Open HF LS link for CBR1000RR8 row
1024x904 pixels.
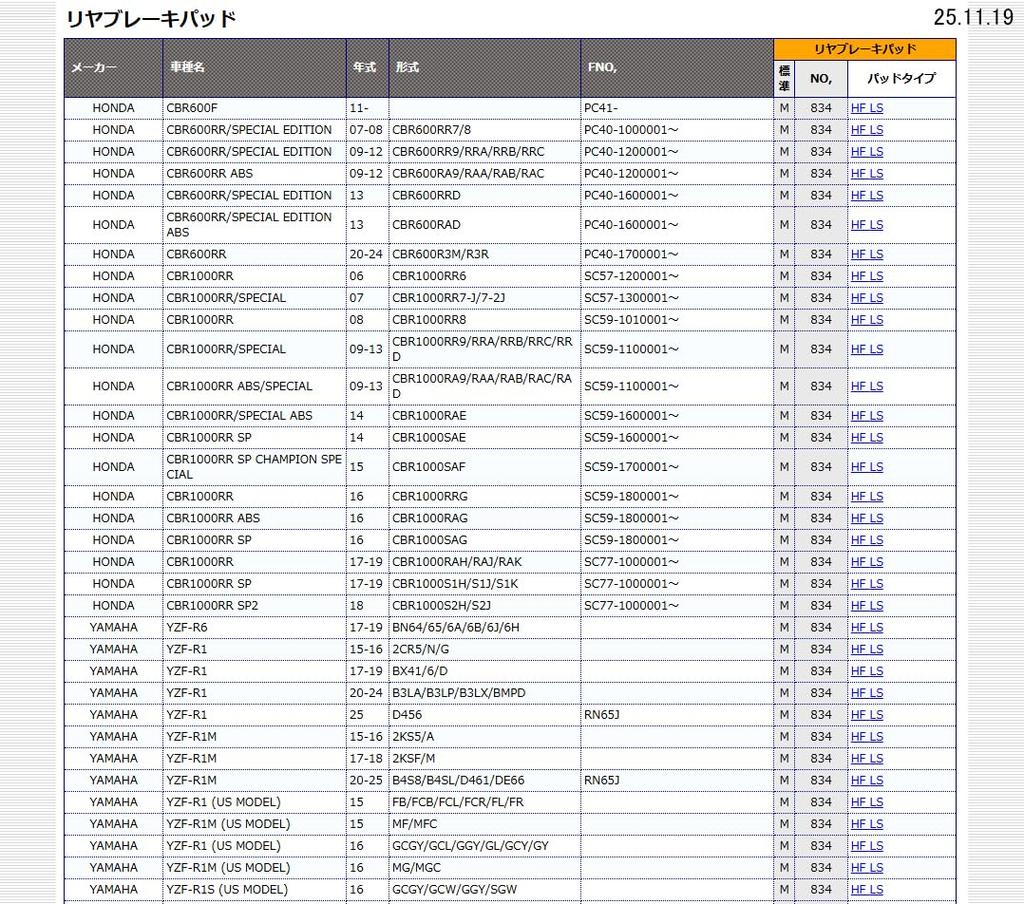click(866, 320)
